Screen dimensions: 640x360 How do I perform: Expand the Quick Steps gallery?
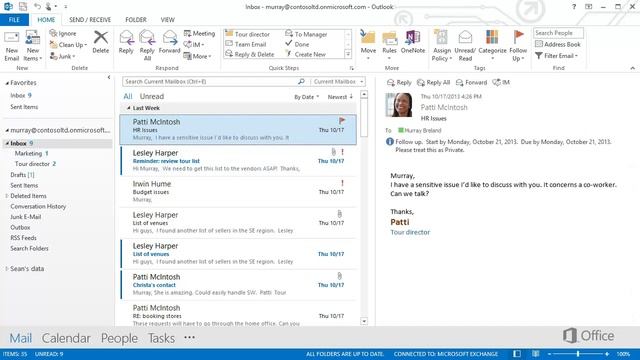coord(348,54)
